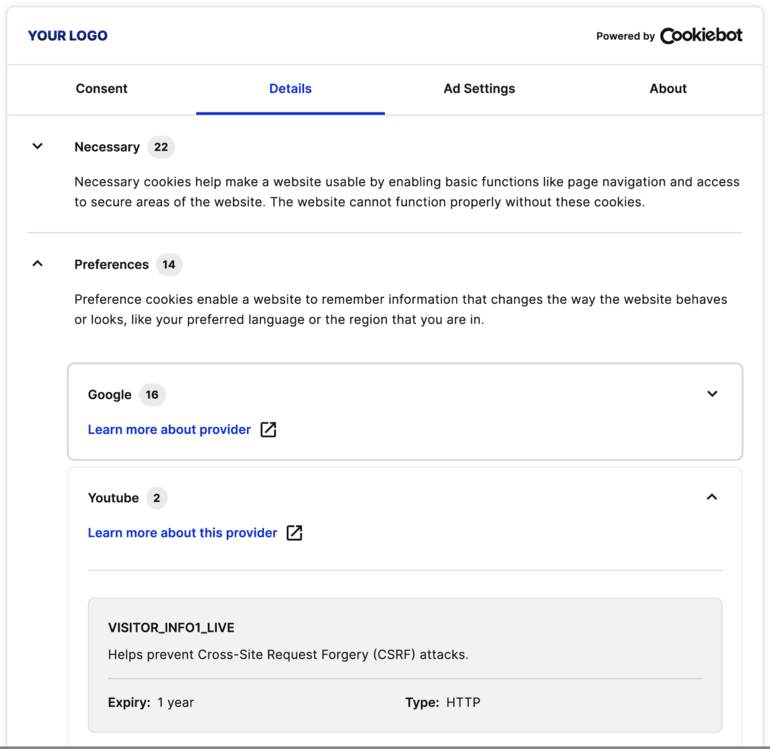Click Learn more about provider link
This screenshot has height=749, width=770.
[169, 430]
